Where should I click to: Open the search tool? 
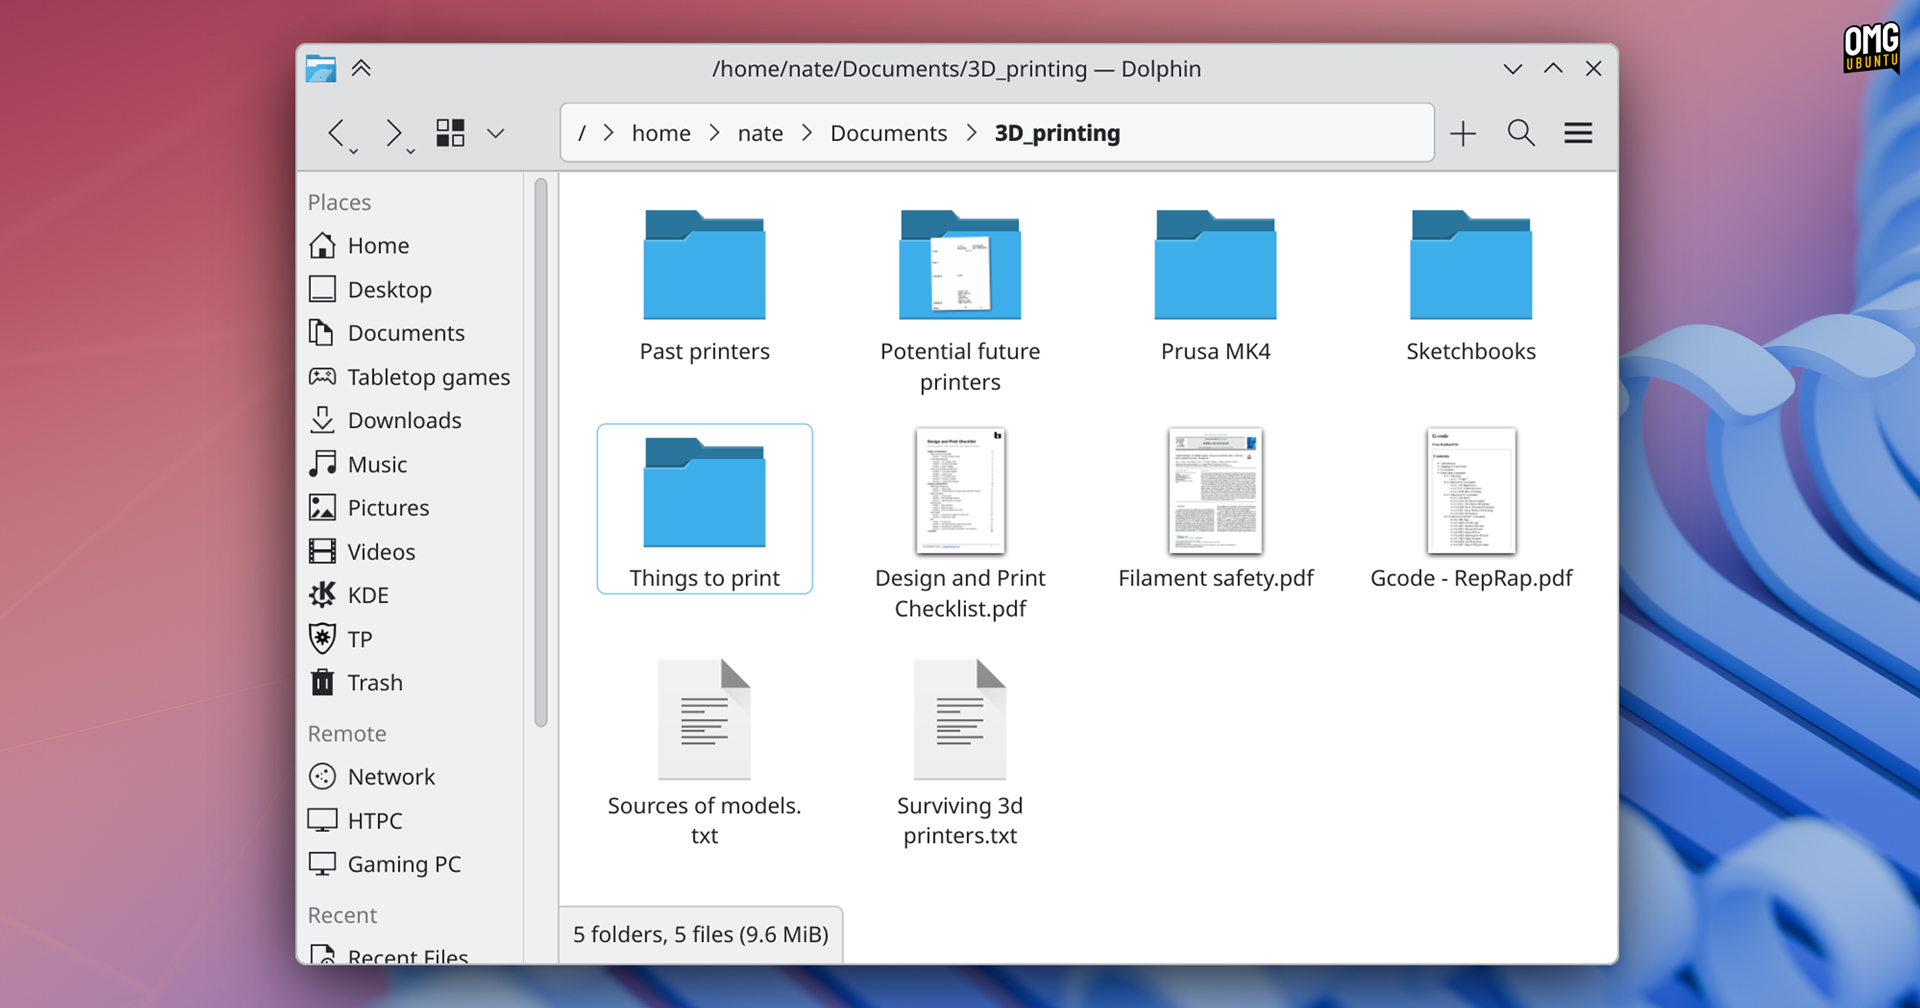tap(1521, 133)
